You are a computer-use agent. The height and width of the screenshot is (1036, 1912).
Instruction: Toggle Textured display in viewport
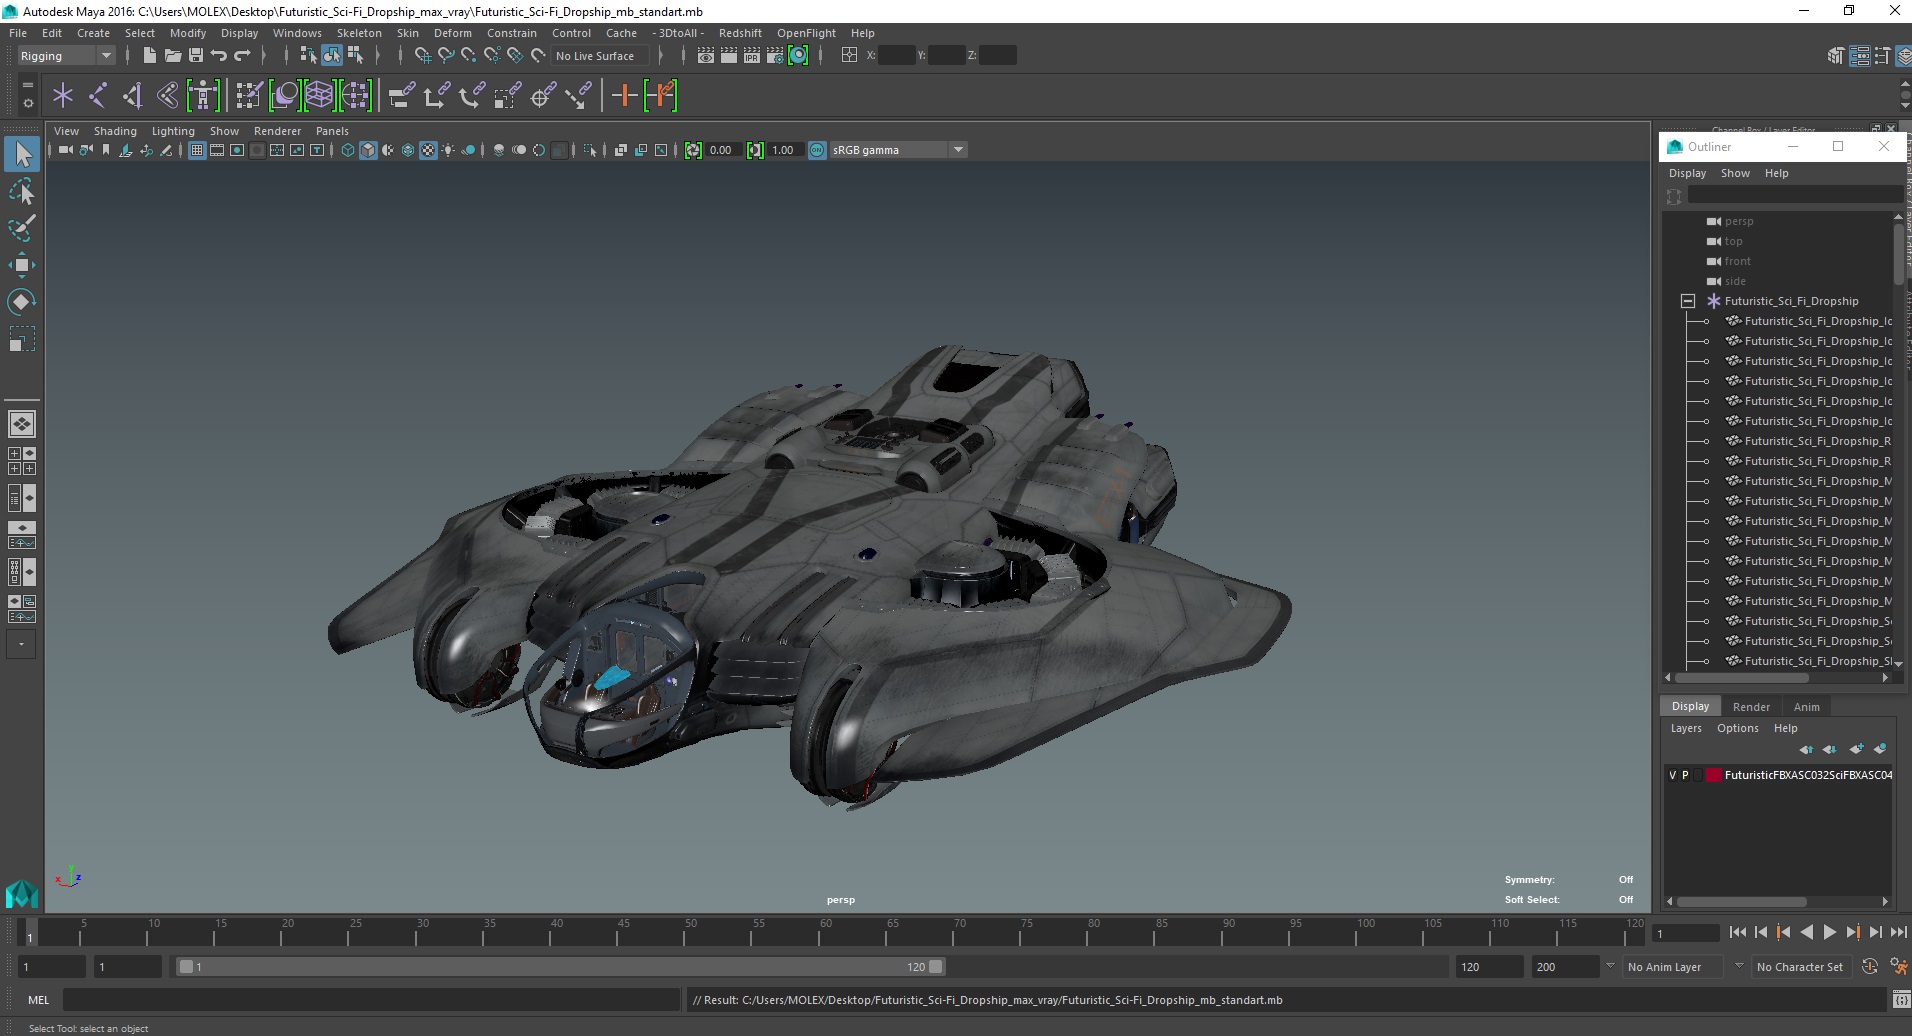(428, 150)
